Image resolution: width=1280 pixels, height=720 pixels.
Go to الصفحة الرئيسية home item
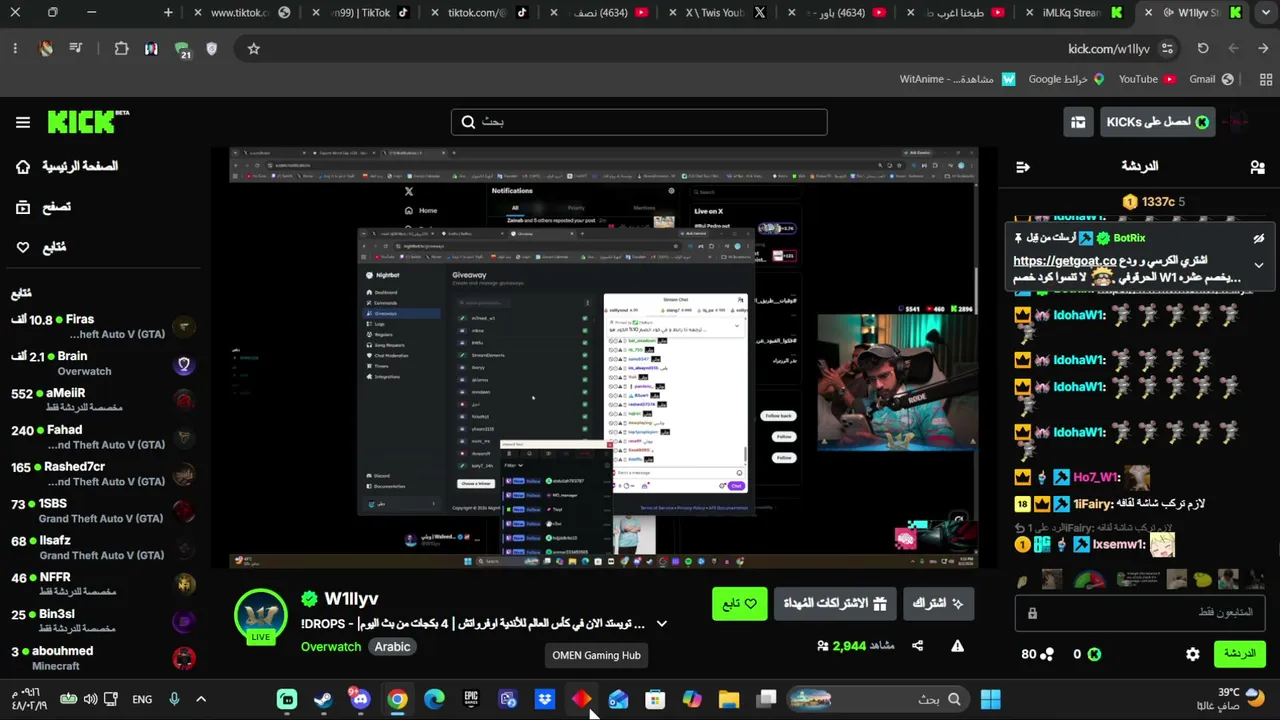pos(68,167)
